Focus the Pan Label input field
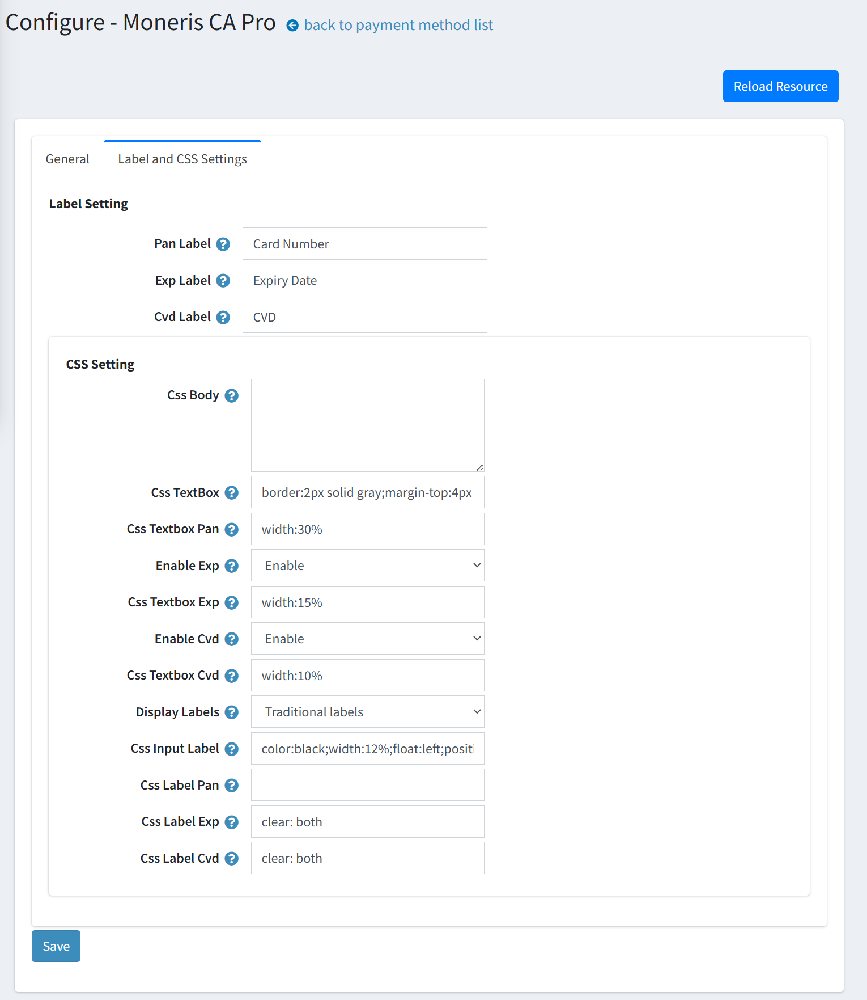867x1000 pixels. pyautogui.click(x=364, y=244)
